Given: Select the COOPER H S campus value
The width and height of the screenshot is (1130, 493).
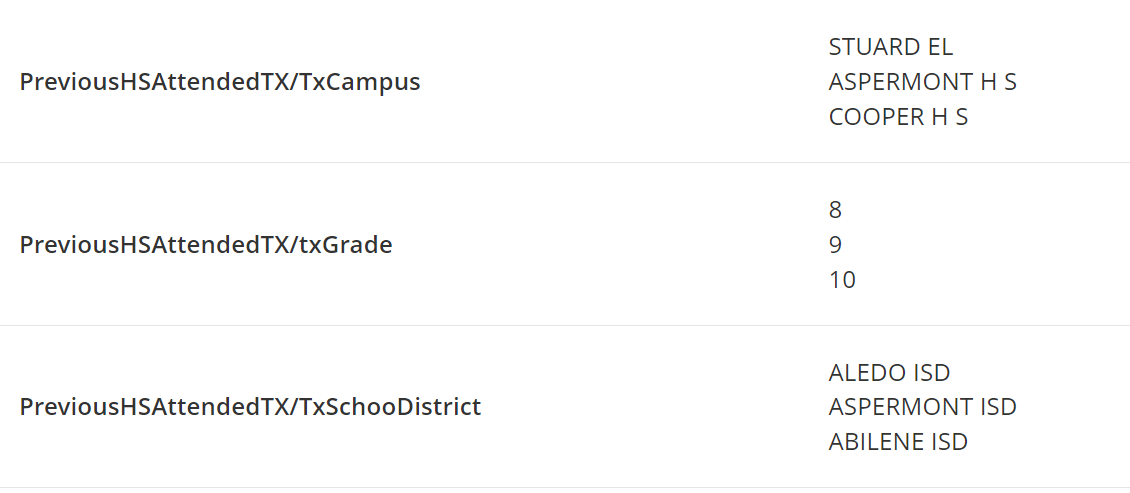Looking at the screenshot, I should pyautogui.click(x=898, y=117).
